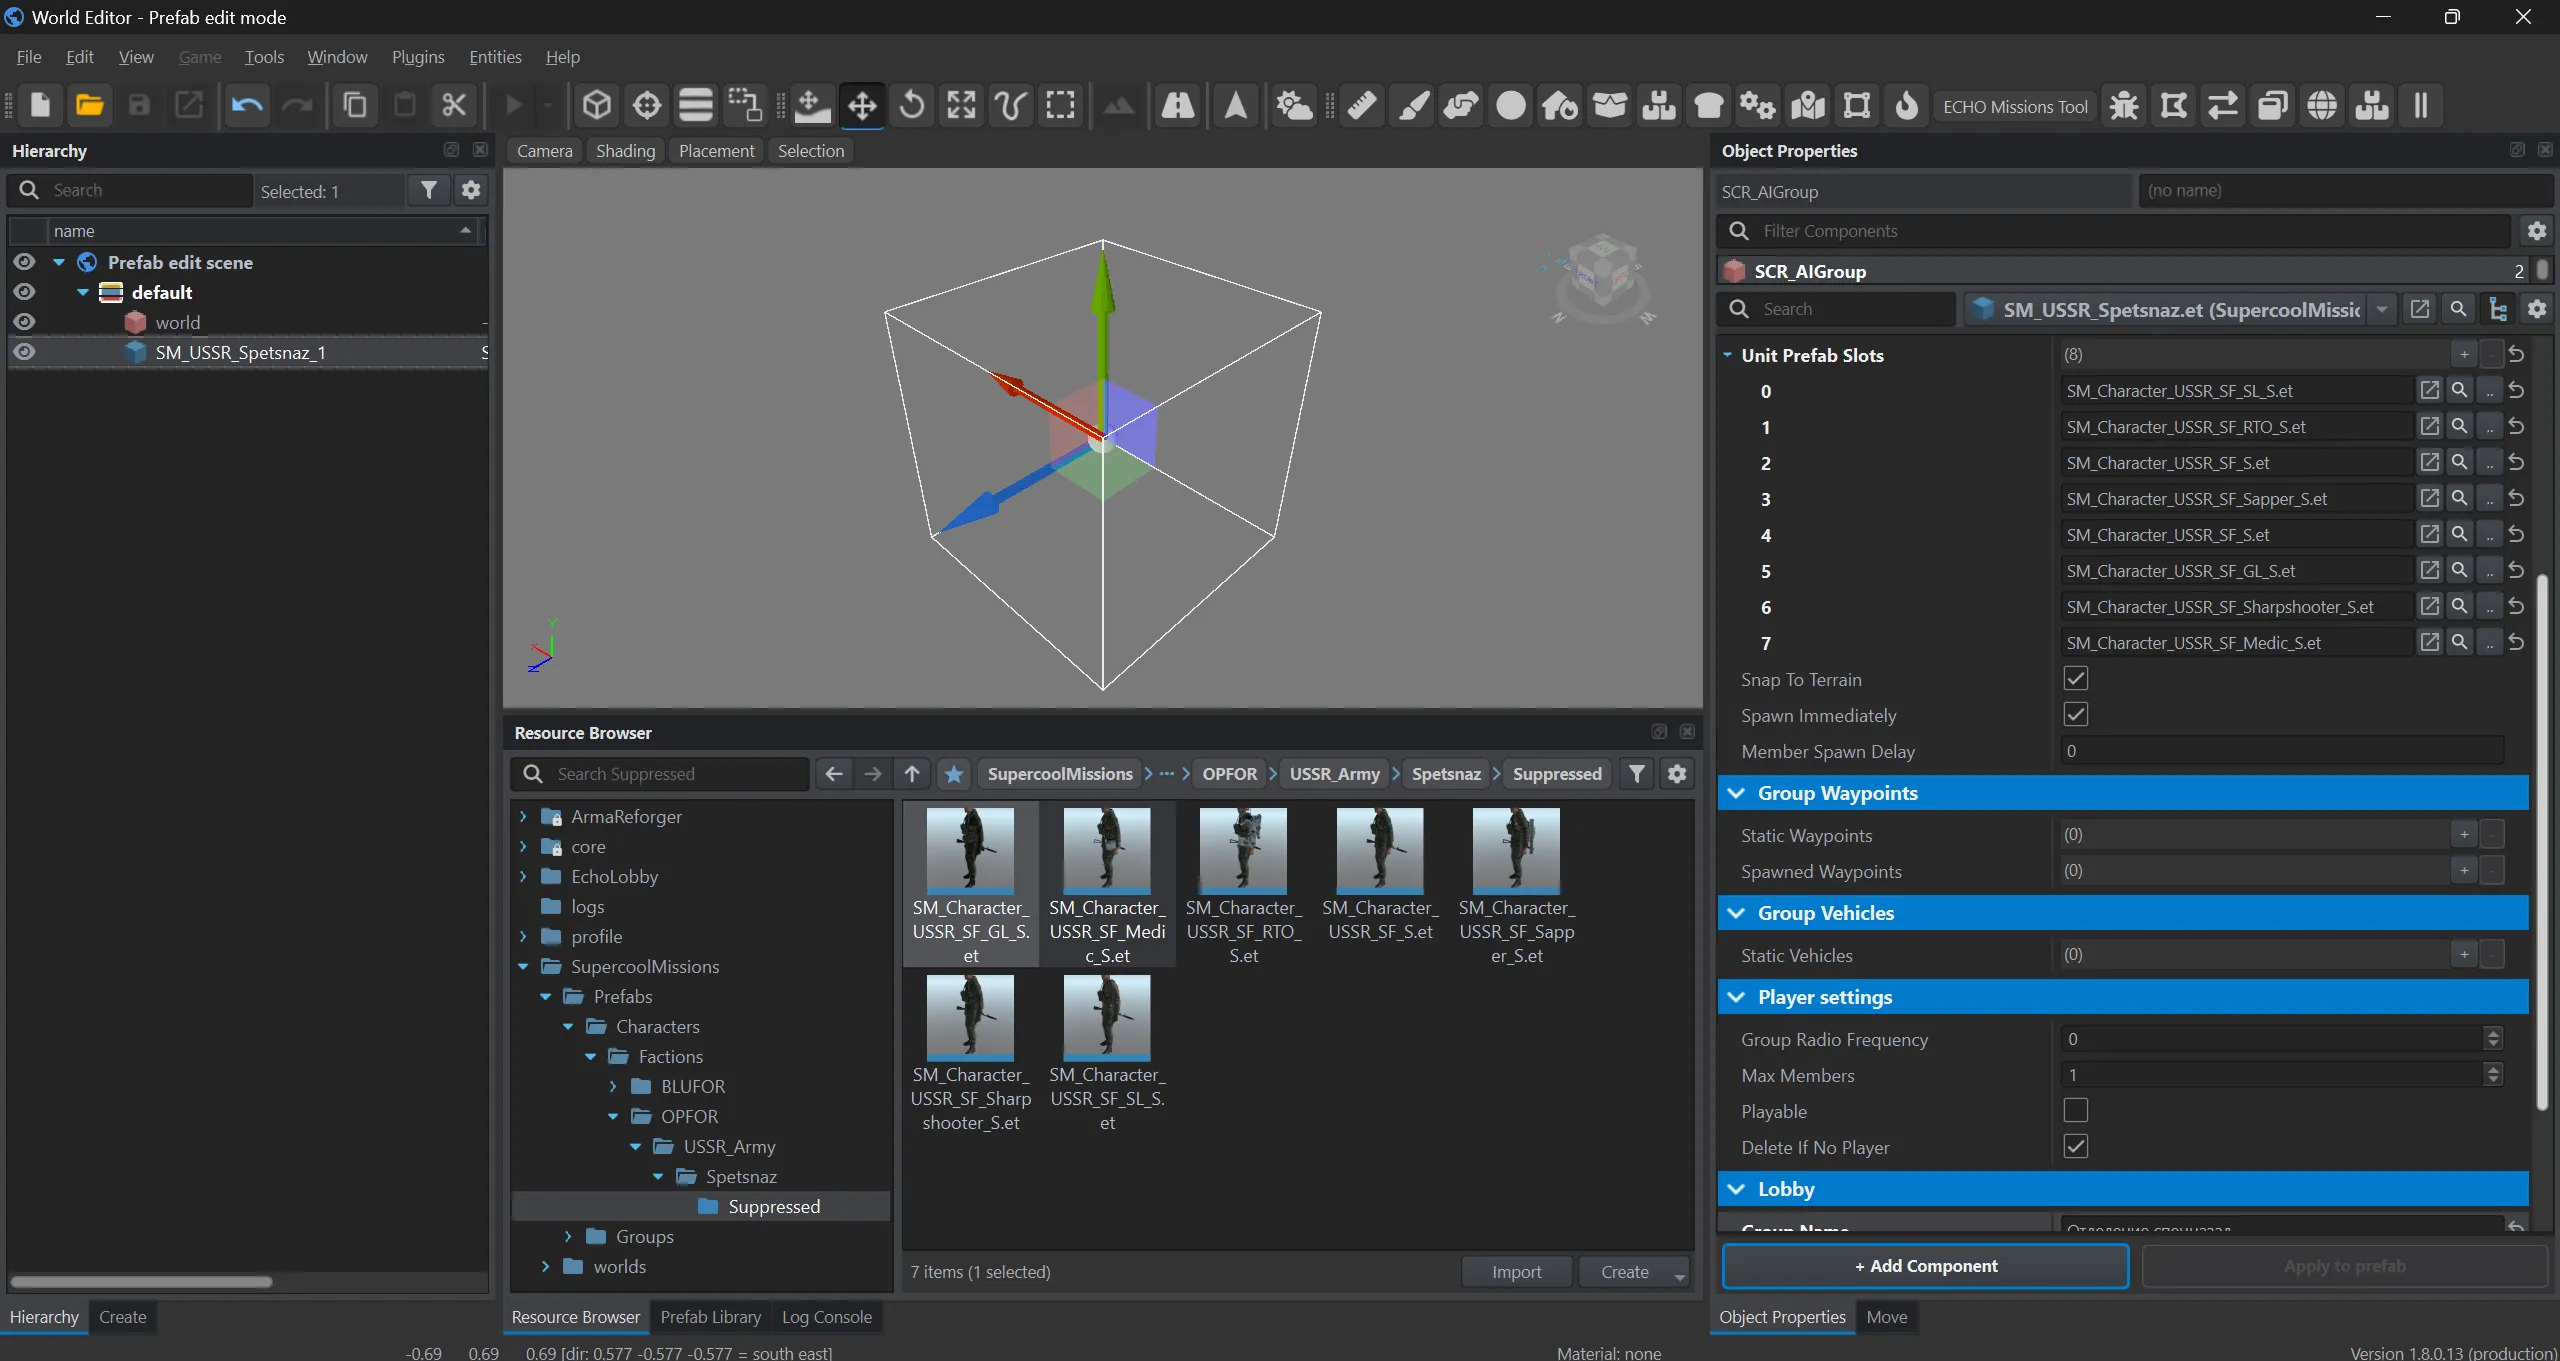Add Resource Browser location to favorites star
Viewport: 2560px width, 1361px height.
(954, 774)
